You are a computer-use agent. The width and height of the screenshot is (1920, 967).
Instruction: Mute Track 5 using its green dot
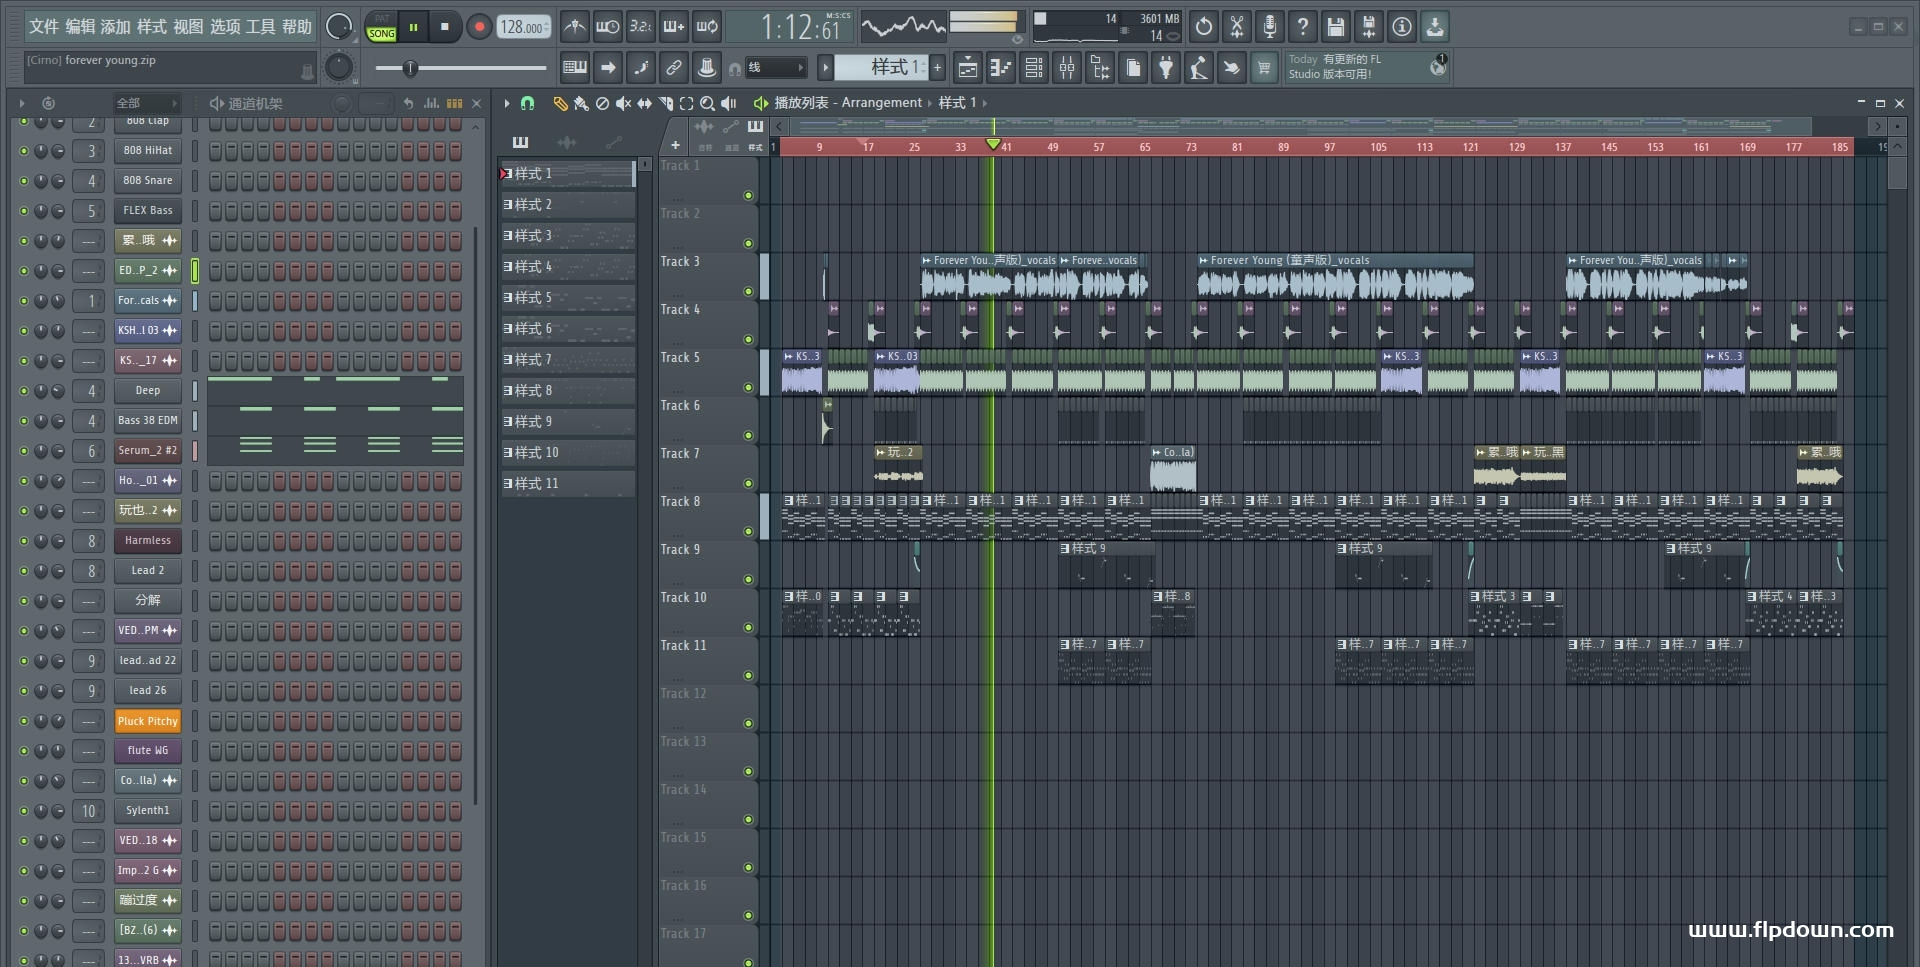point(748,388)
